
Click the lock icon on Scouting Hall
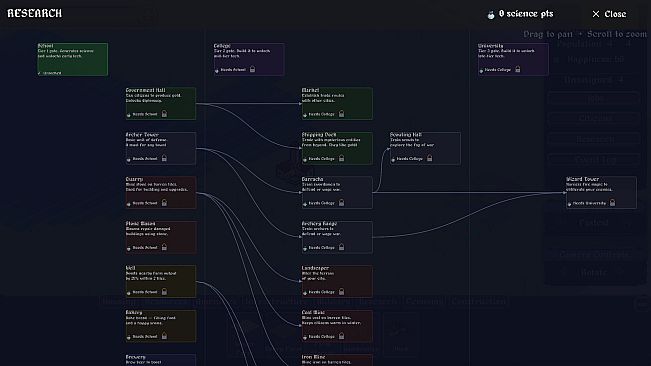pos(429,158)
